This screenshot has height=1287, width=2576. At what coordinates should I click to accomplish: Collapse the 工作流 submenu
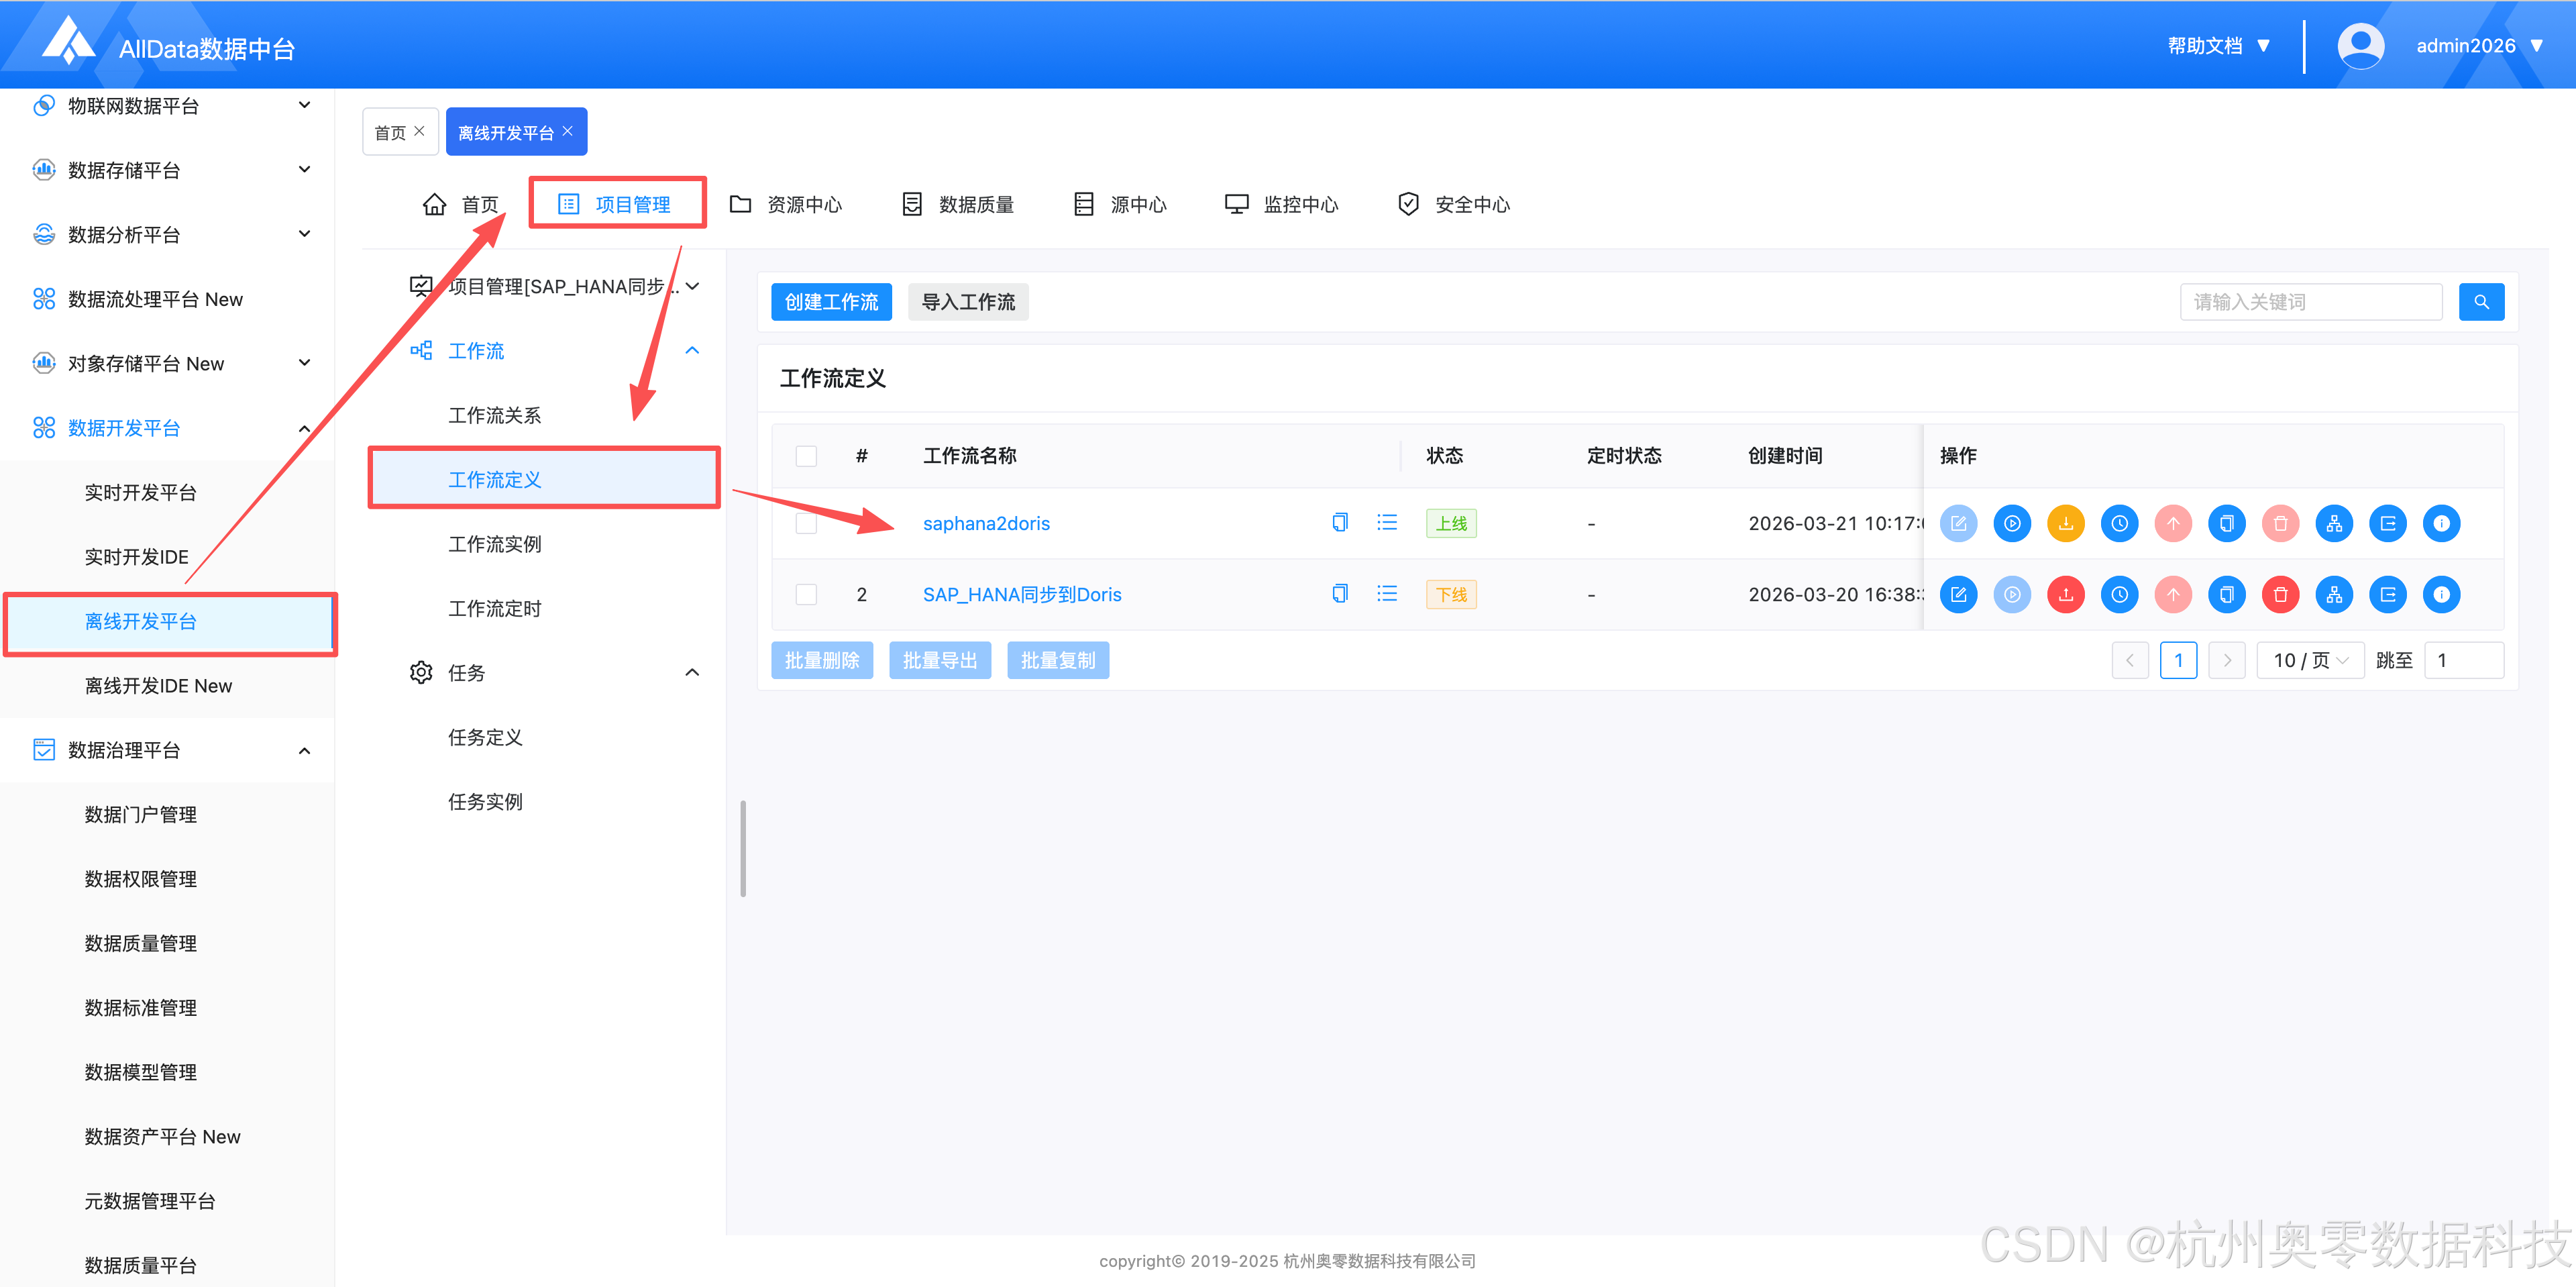(x=692, y=350)
